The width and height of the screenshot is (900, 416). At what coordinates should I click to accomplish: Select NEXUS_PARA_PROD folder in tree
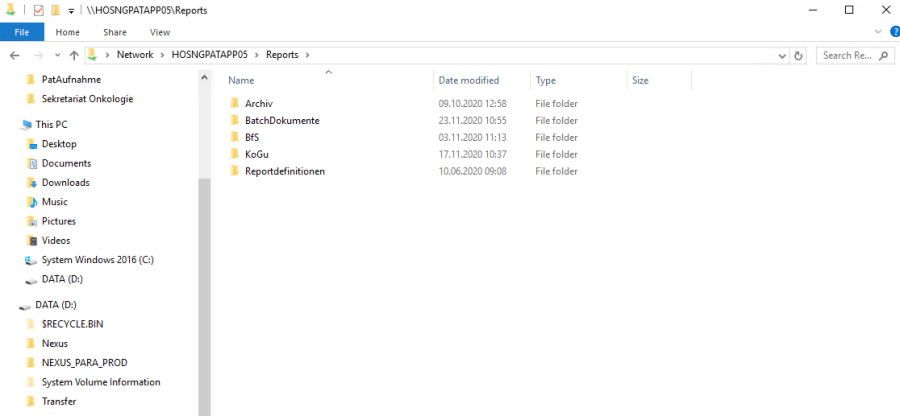[84, 363]
